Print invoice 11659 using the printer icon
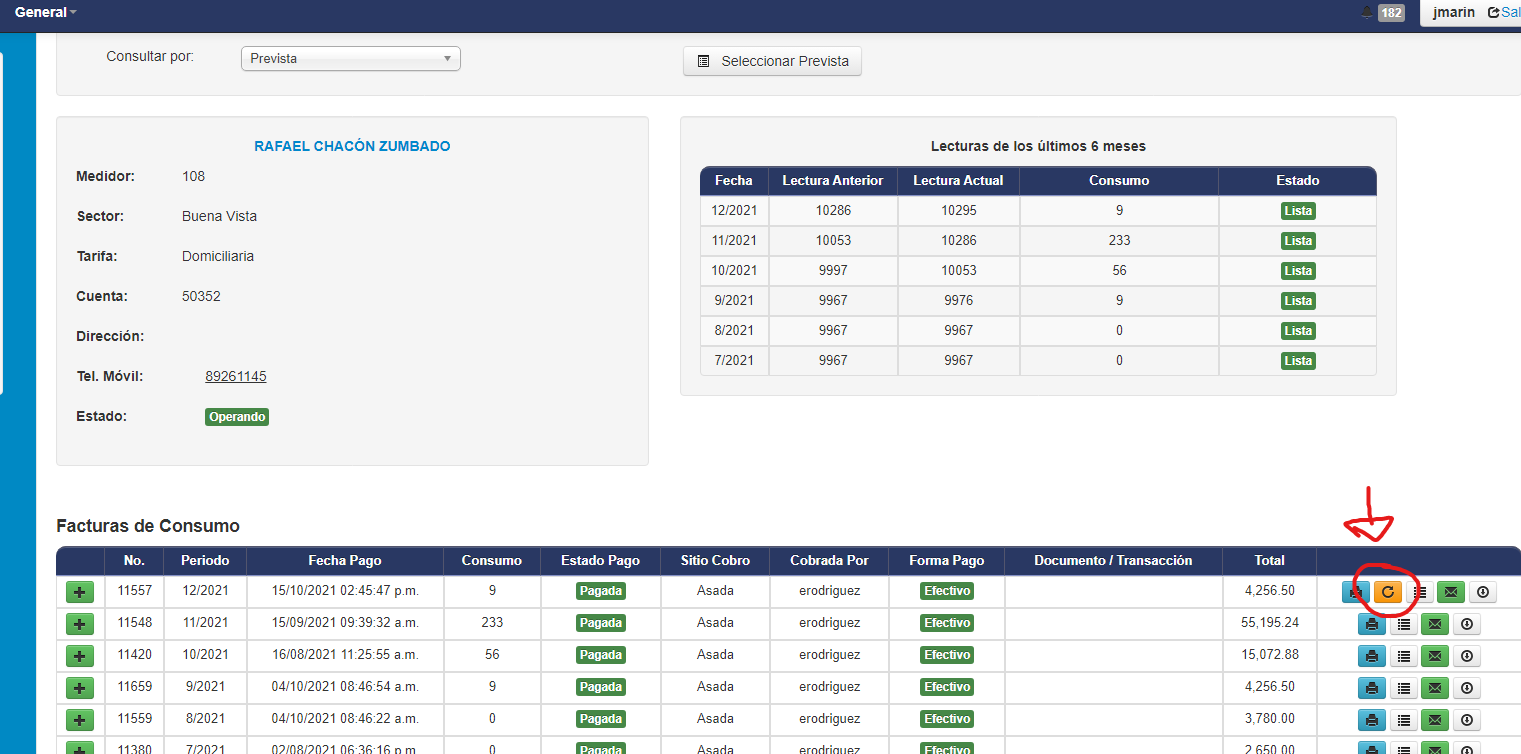 click(x=1372, y=688)
